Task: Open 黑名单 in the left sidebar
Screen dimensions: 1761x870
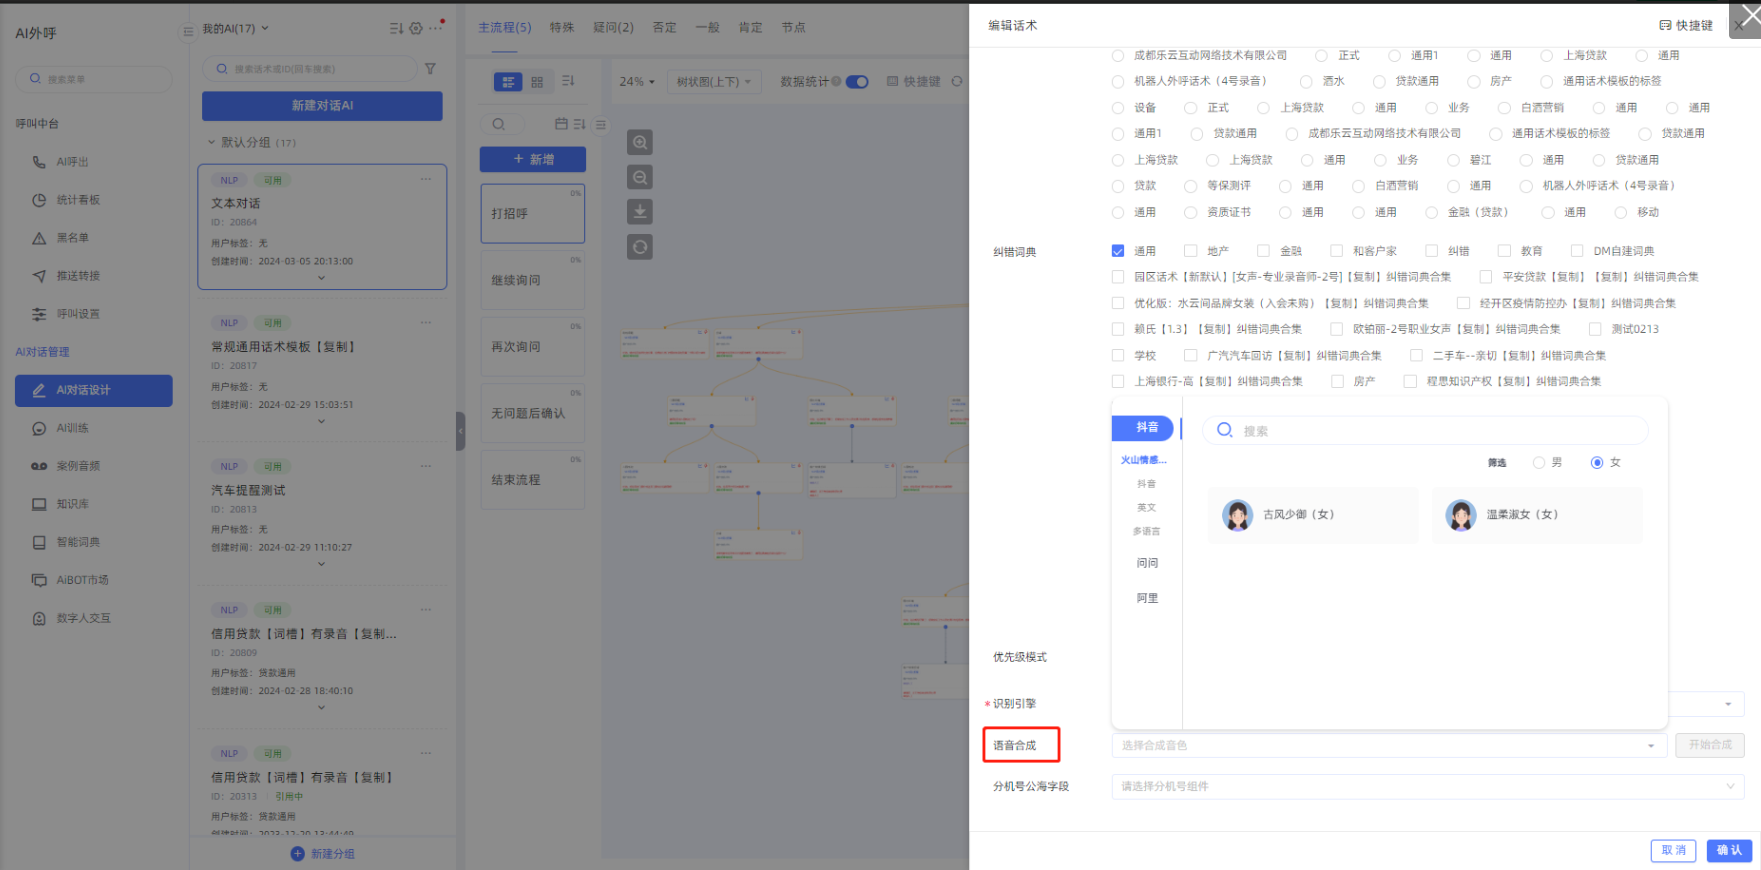Action: (72, 238)
